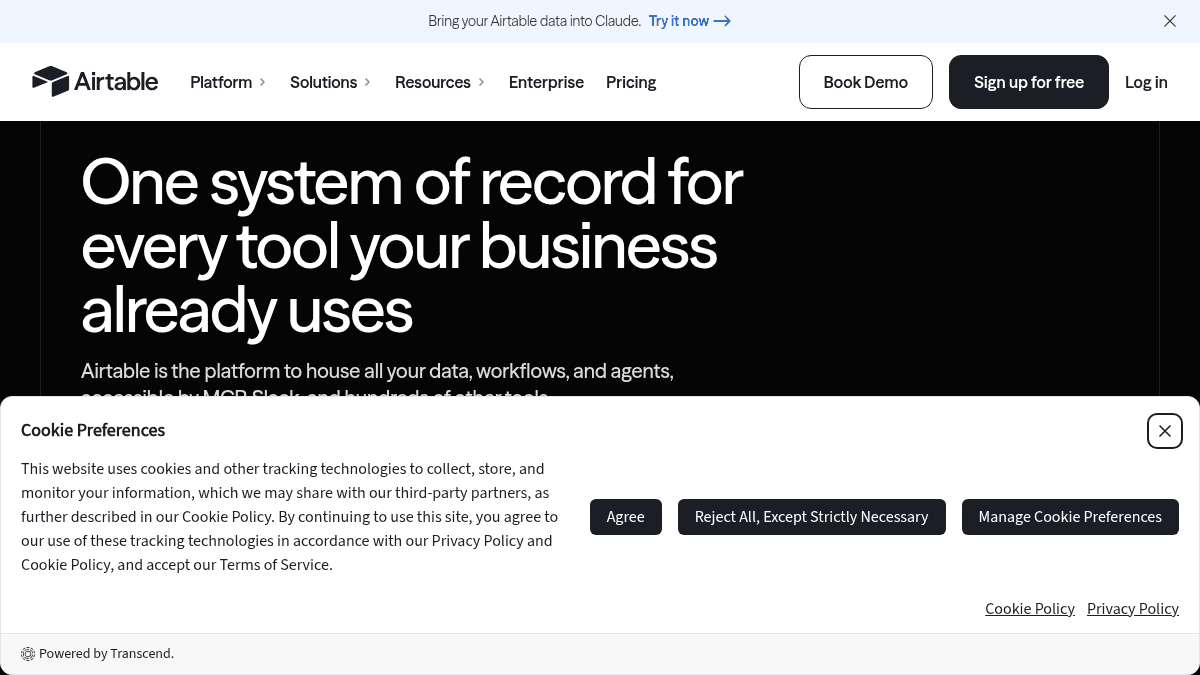Viewport: 1200px width, 675px height.
Task: Close the Cookie Preferences dialog
Action: click(x=1165, y=431)
